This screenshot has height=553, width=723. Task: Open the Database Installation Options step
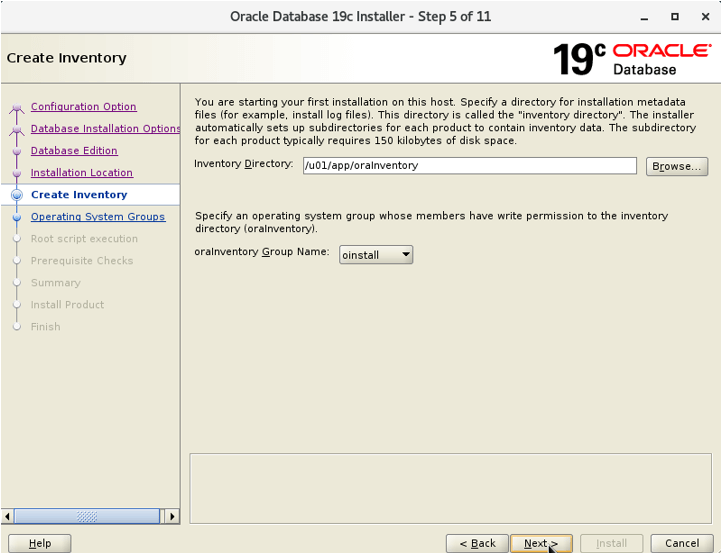pyautogui.click(x=105, y=129)
